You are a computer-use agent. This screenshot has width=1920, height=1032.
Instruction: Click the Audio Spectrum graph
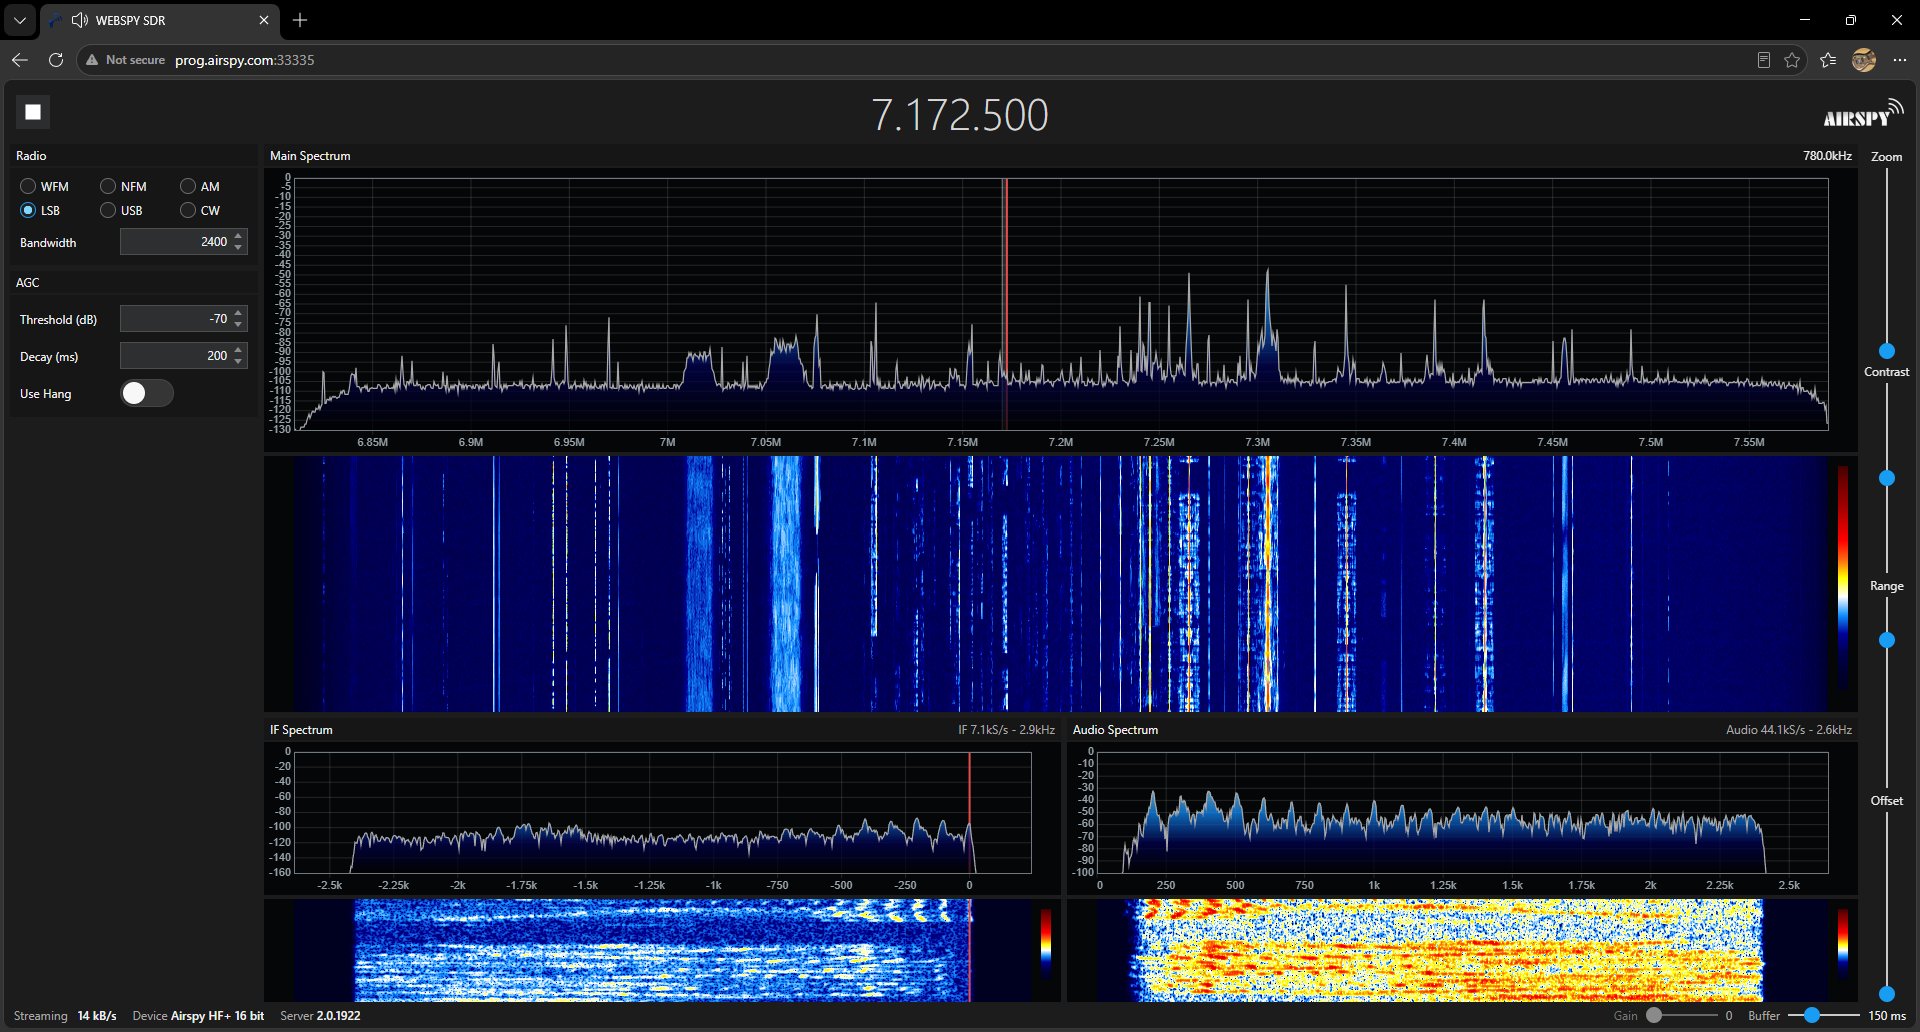click(x=1462, y=813)
